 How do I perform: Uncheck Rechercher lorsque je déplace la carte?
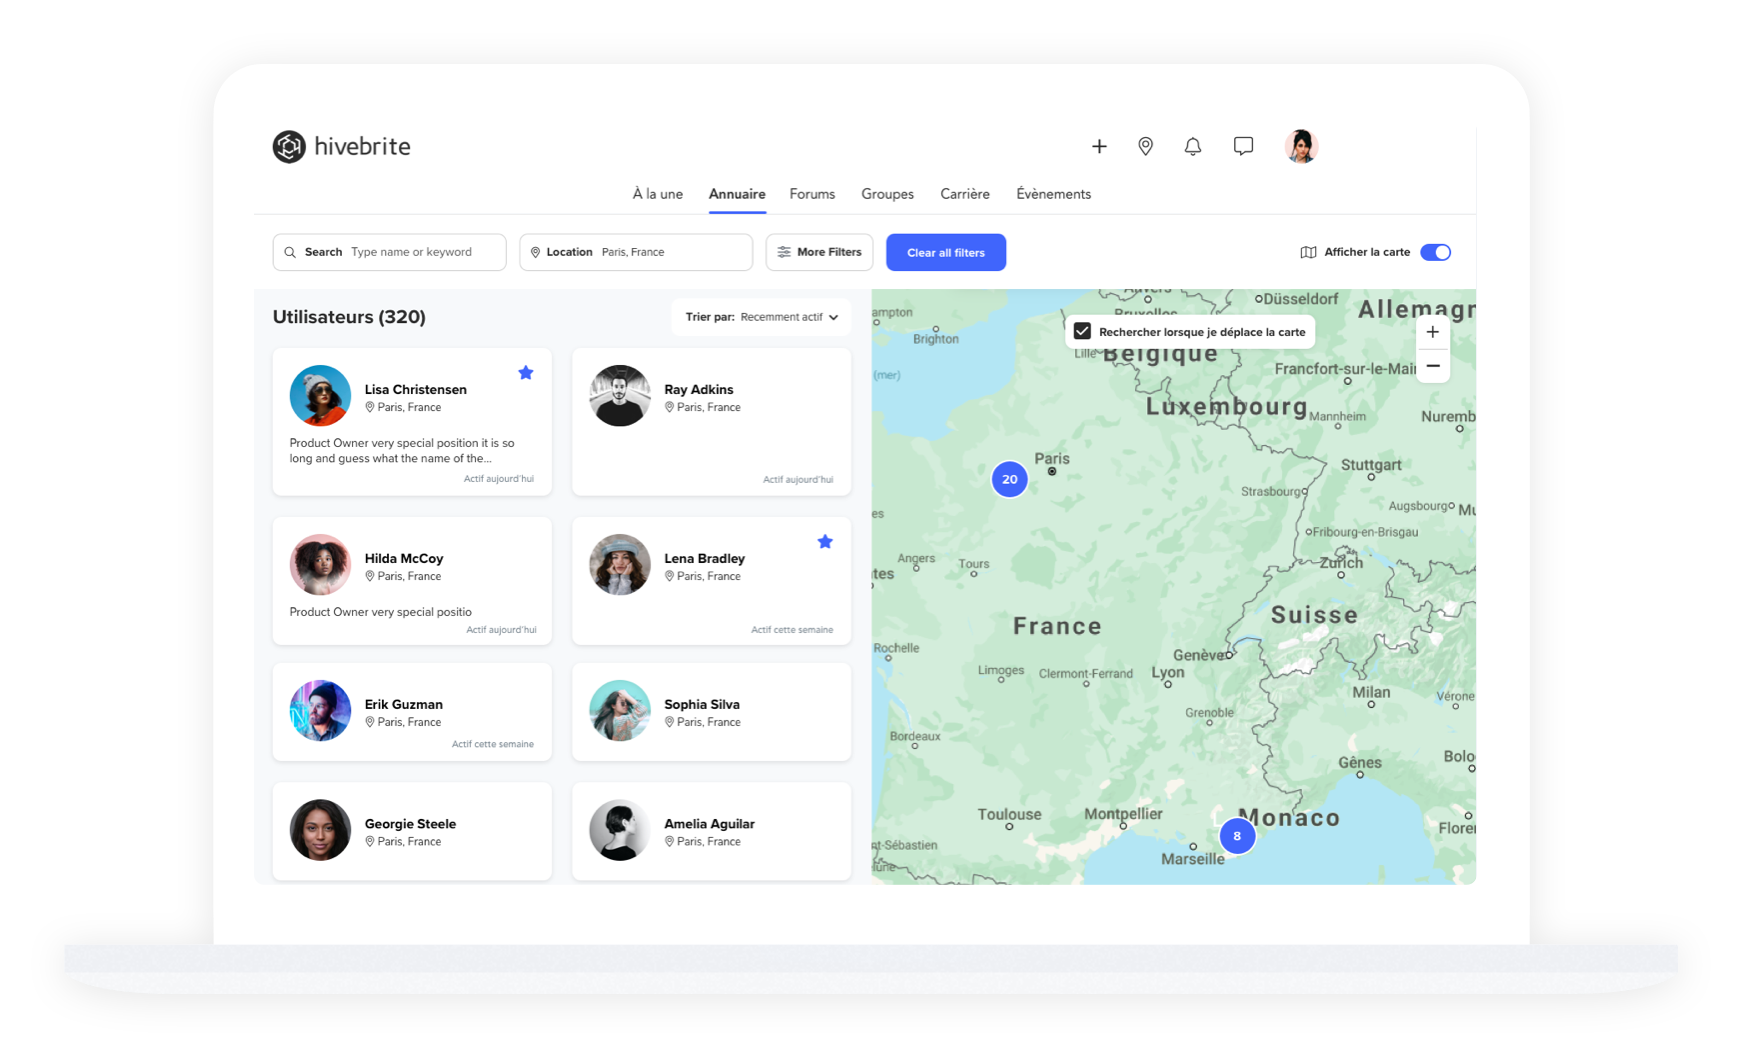tap(1083, 331)
